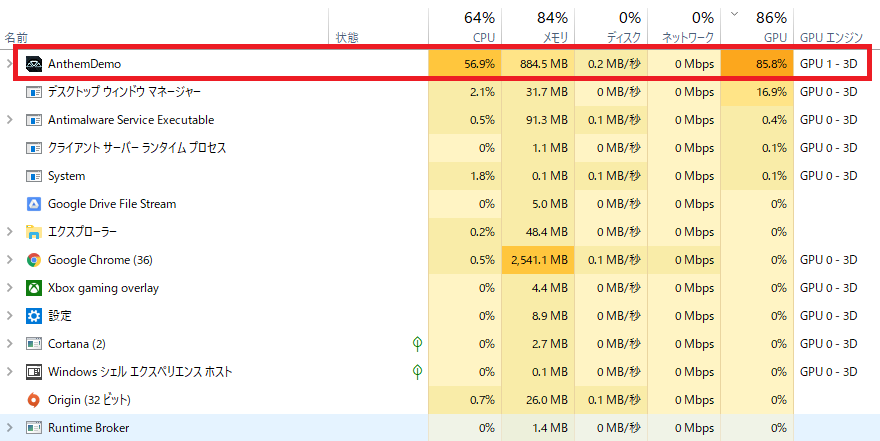
Task: Click leaf status icon on Windows シェル row
Action: point(417,371)
